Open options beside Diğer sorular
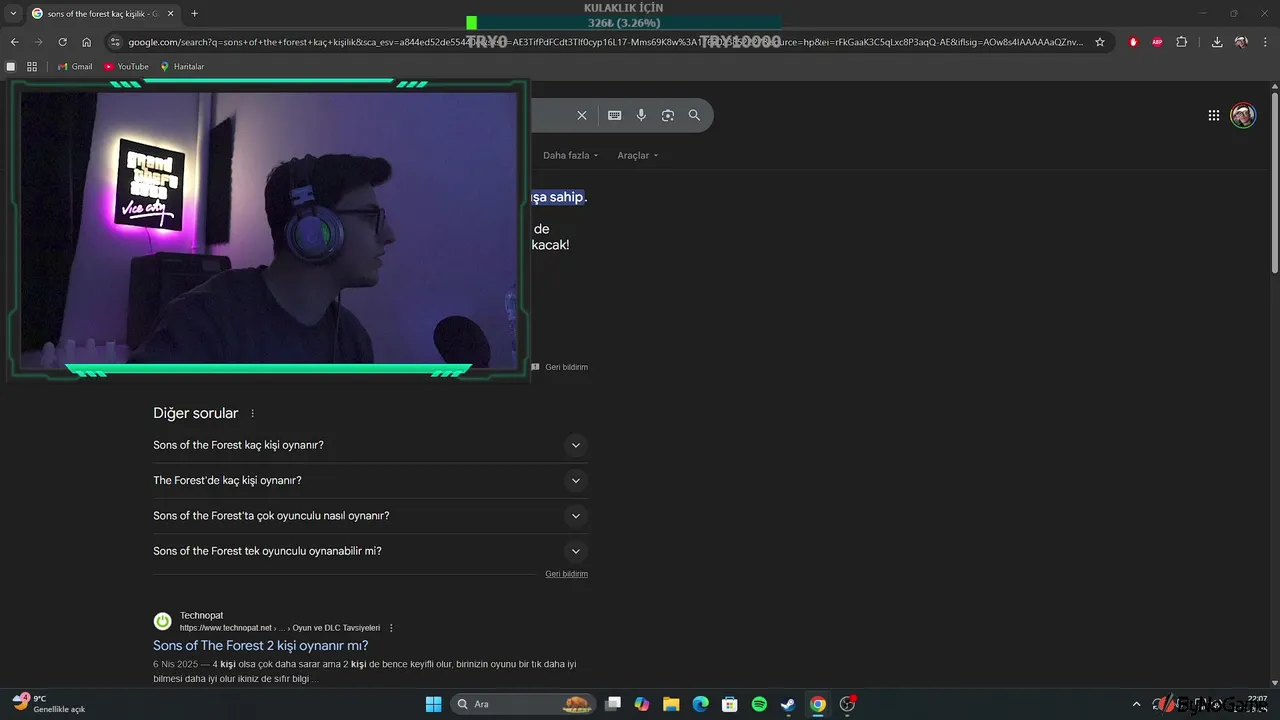The height and width of the screenshot is (720, 1280). click(x=252, y=413)
